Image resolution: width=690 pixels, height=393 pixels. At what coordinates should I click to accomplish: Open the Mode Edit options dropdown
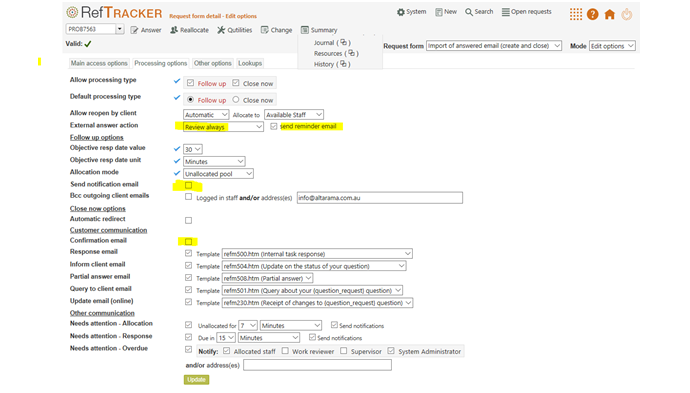[x=612, y=46]
